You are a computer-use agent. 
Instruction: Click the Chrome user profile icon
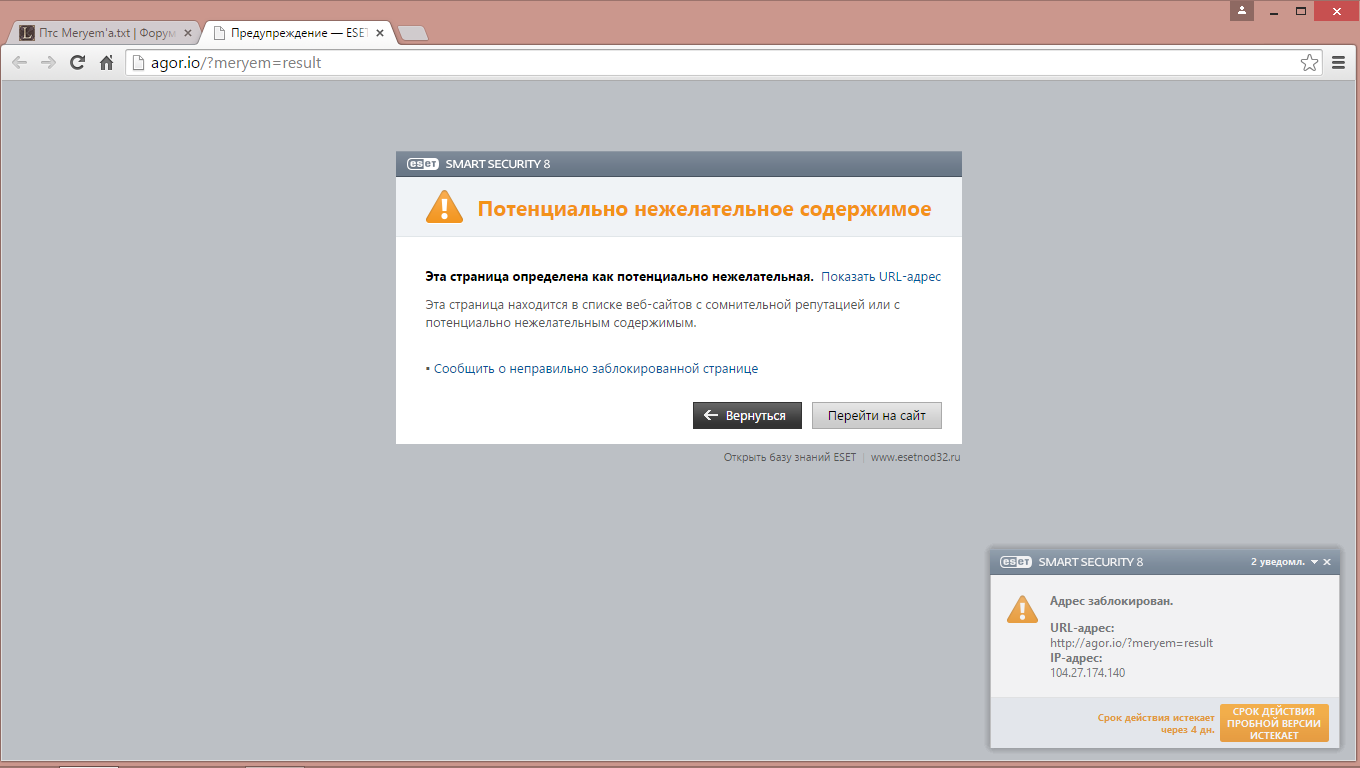click(1242, 11)
